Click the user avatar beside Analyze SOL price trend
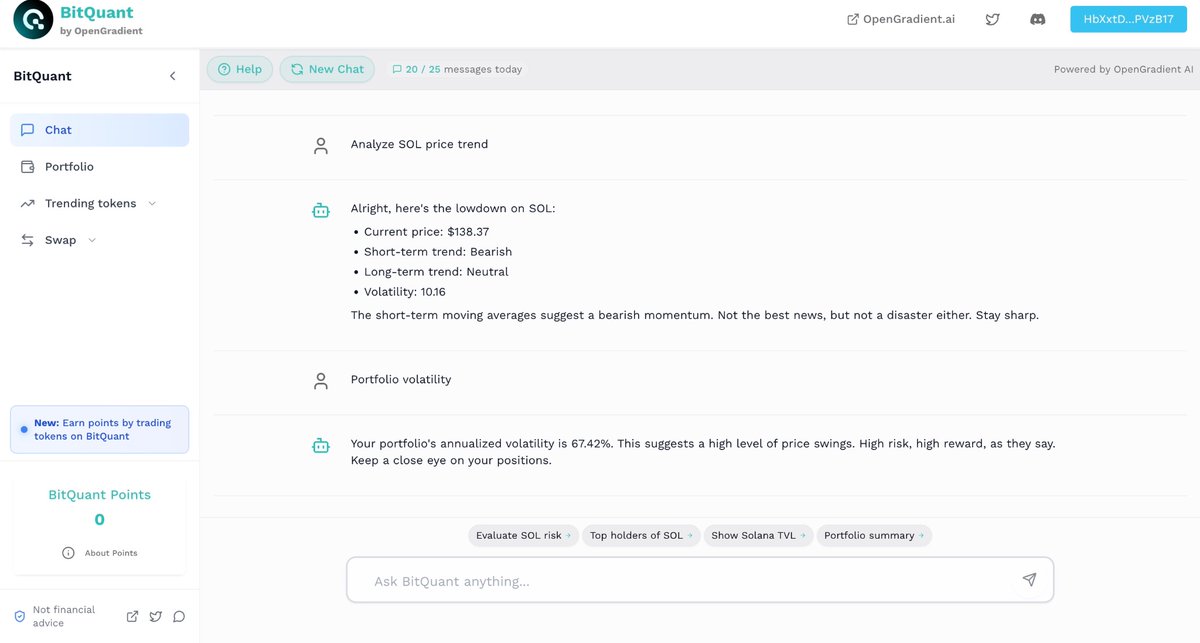The width and height of the screenshot is (1200, 643). [321, 146]
